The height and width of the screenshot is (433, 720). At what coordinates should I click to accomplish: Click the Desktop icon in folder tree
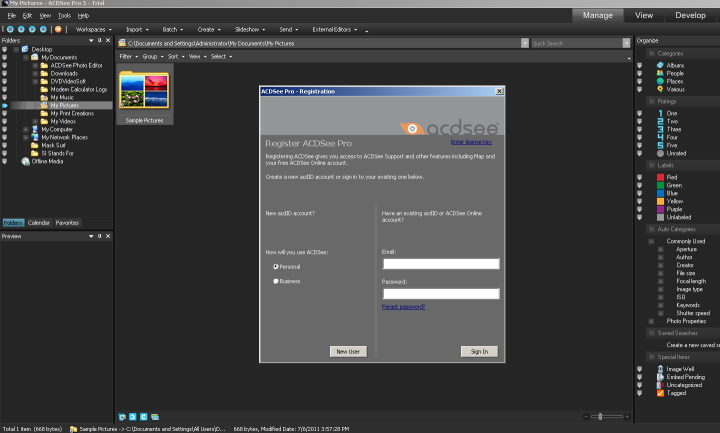[25, 48]
